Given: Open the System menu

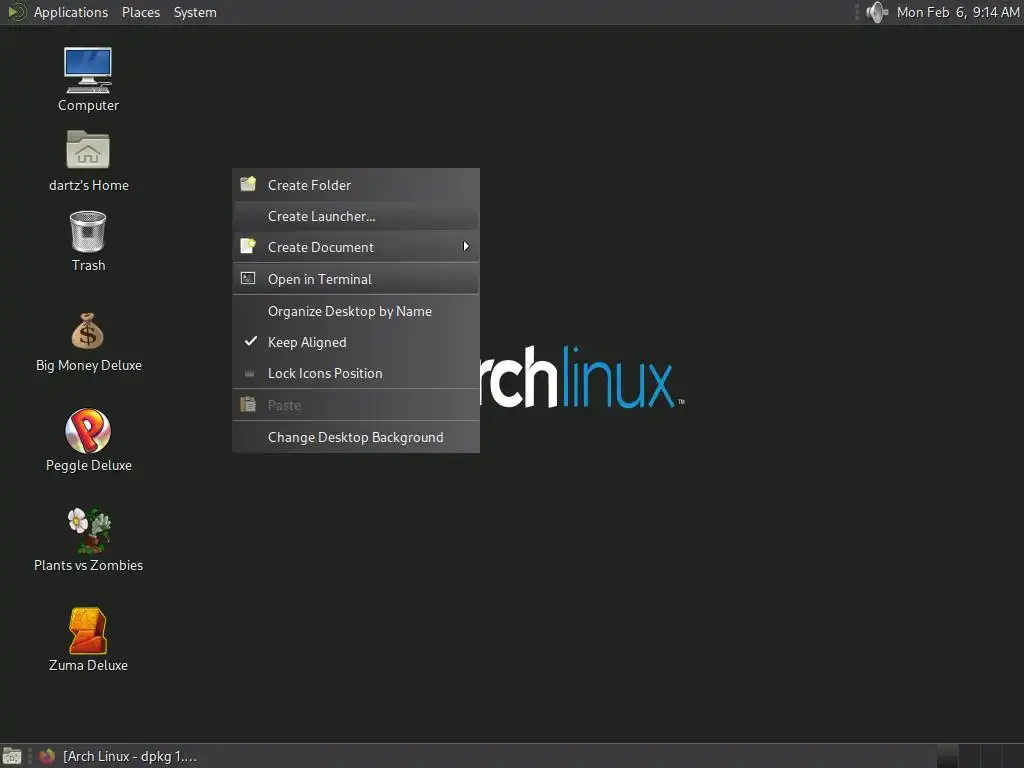Looking at the screenshot, I should pos(195,12).
